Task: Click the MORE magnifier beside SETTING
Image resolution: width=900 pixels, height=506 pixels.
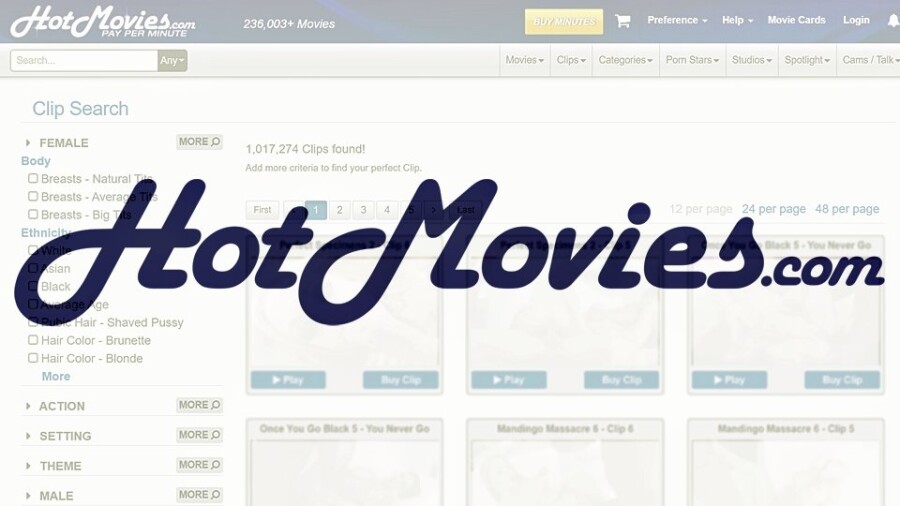Action: point(199,435)
